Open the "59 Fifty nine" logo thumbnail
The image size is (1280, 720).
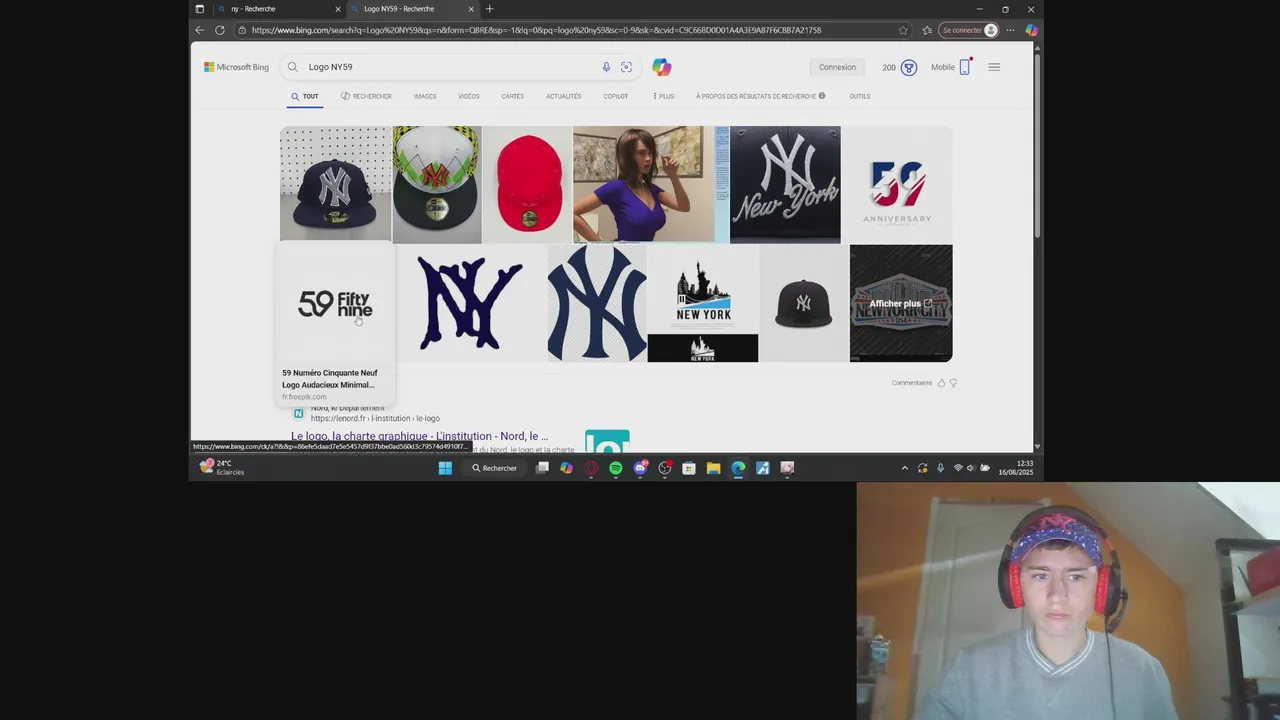[x=335, y=303]
